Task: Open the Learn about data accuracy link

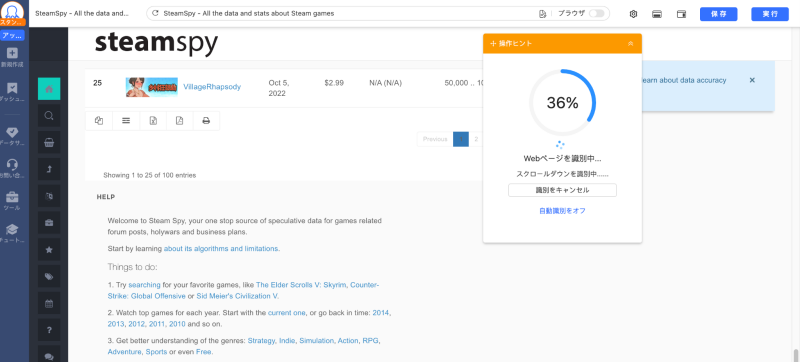Action: 684,80
